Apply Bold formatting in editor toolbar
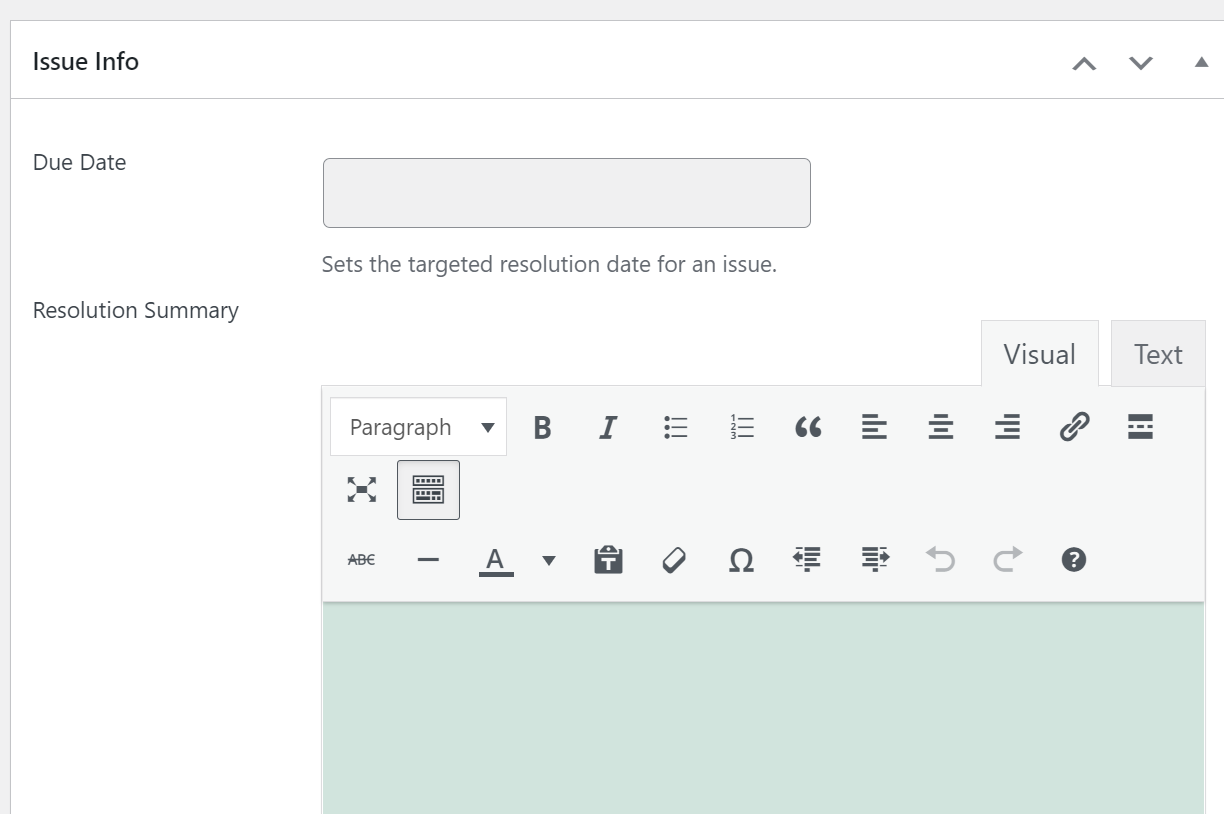Screen dimensions: 1224x814 (542, 428)
